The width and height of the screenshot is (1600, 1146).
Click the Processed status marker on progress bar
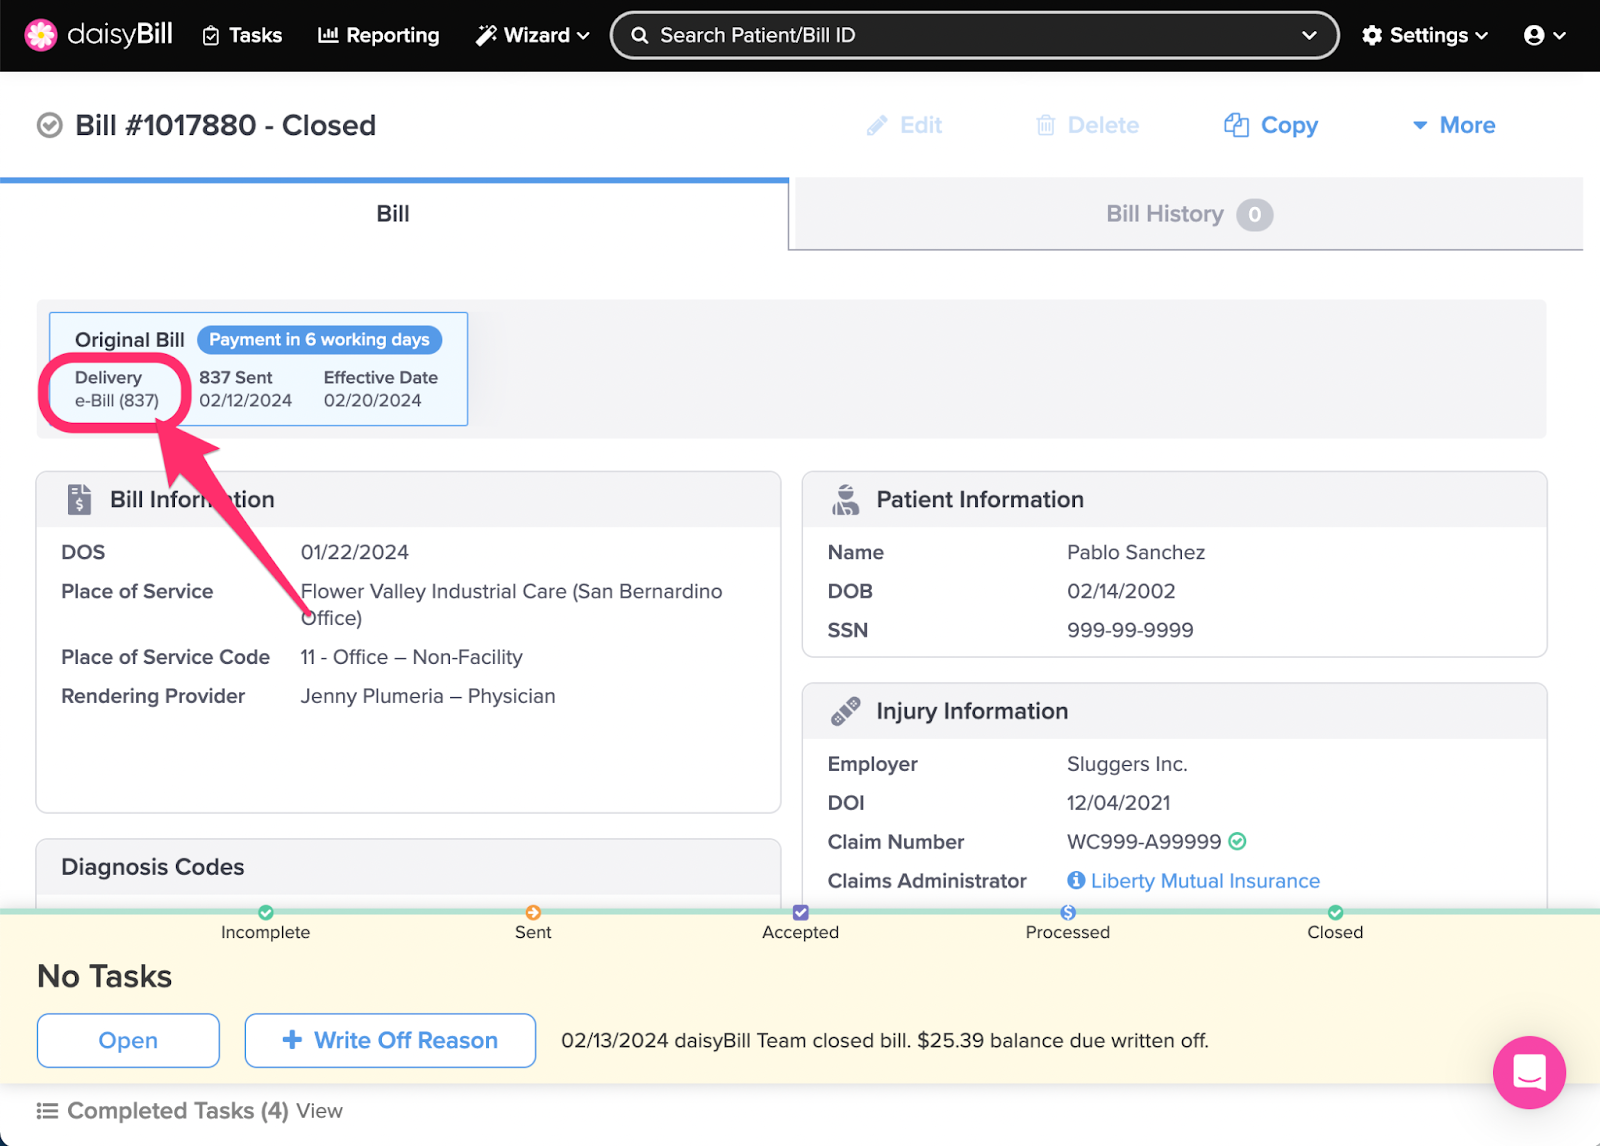tap(1068, 912)
